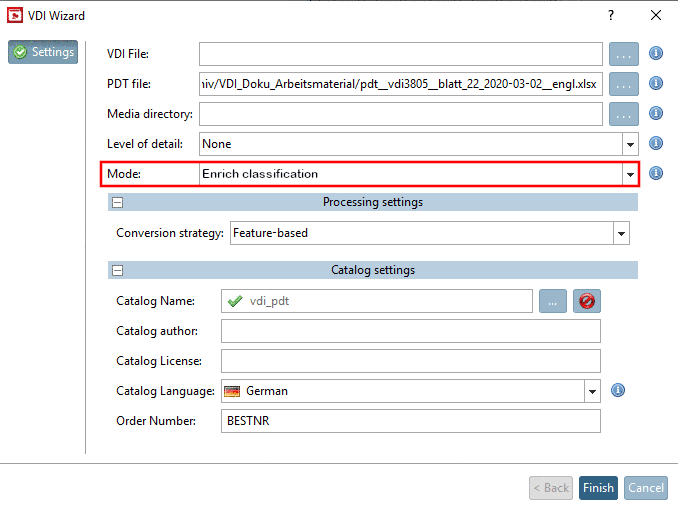The height and width of the screenshot is (510, 678).
Task: Browse for the VDI File
Action: (624, 54)
